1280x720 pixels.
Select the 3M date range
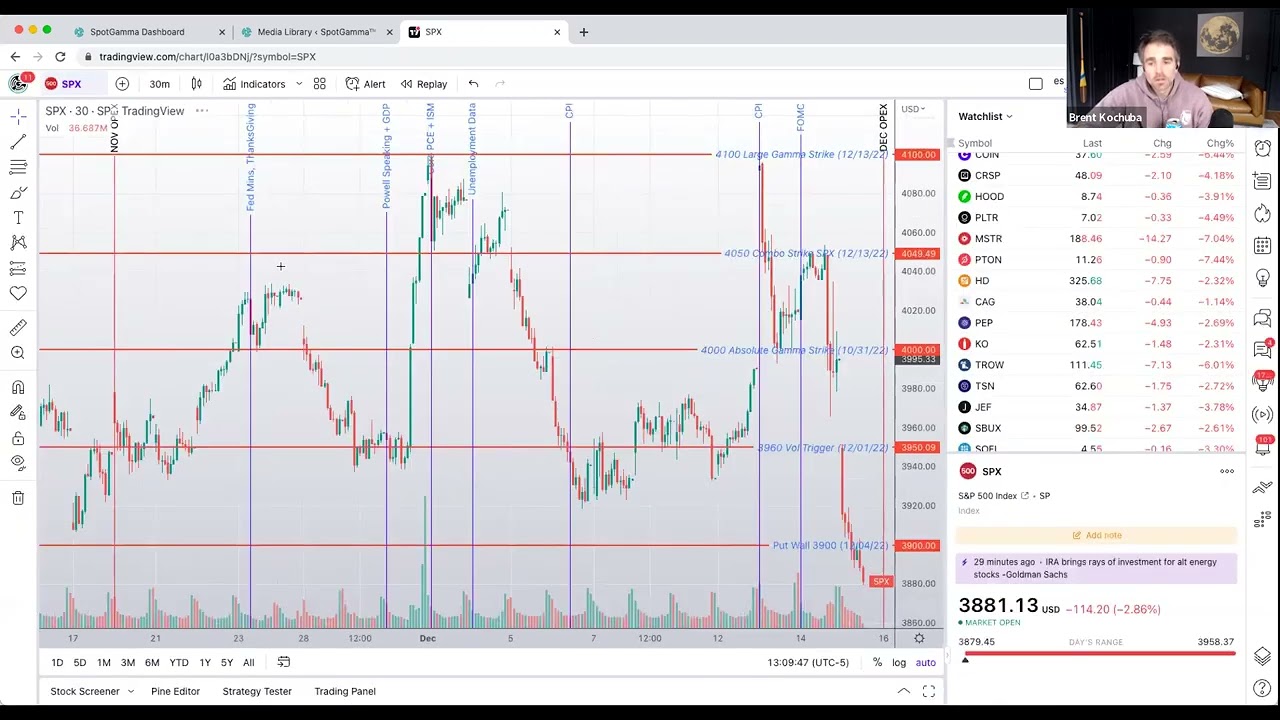128,663
